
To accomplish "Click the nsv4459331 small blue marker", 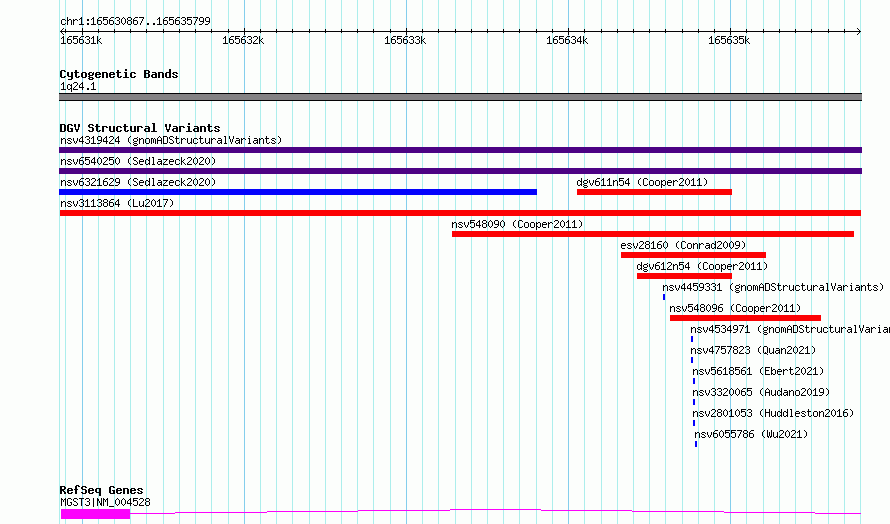I will point(664,297).
